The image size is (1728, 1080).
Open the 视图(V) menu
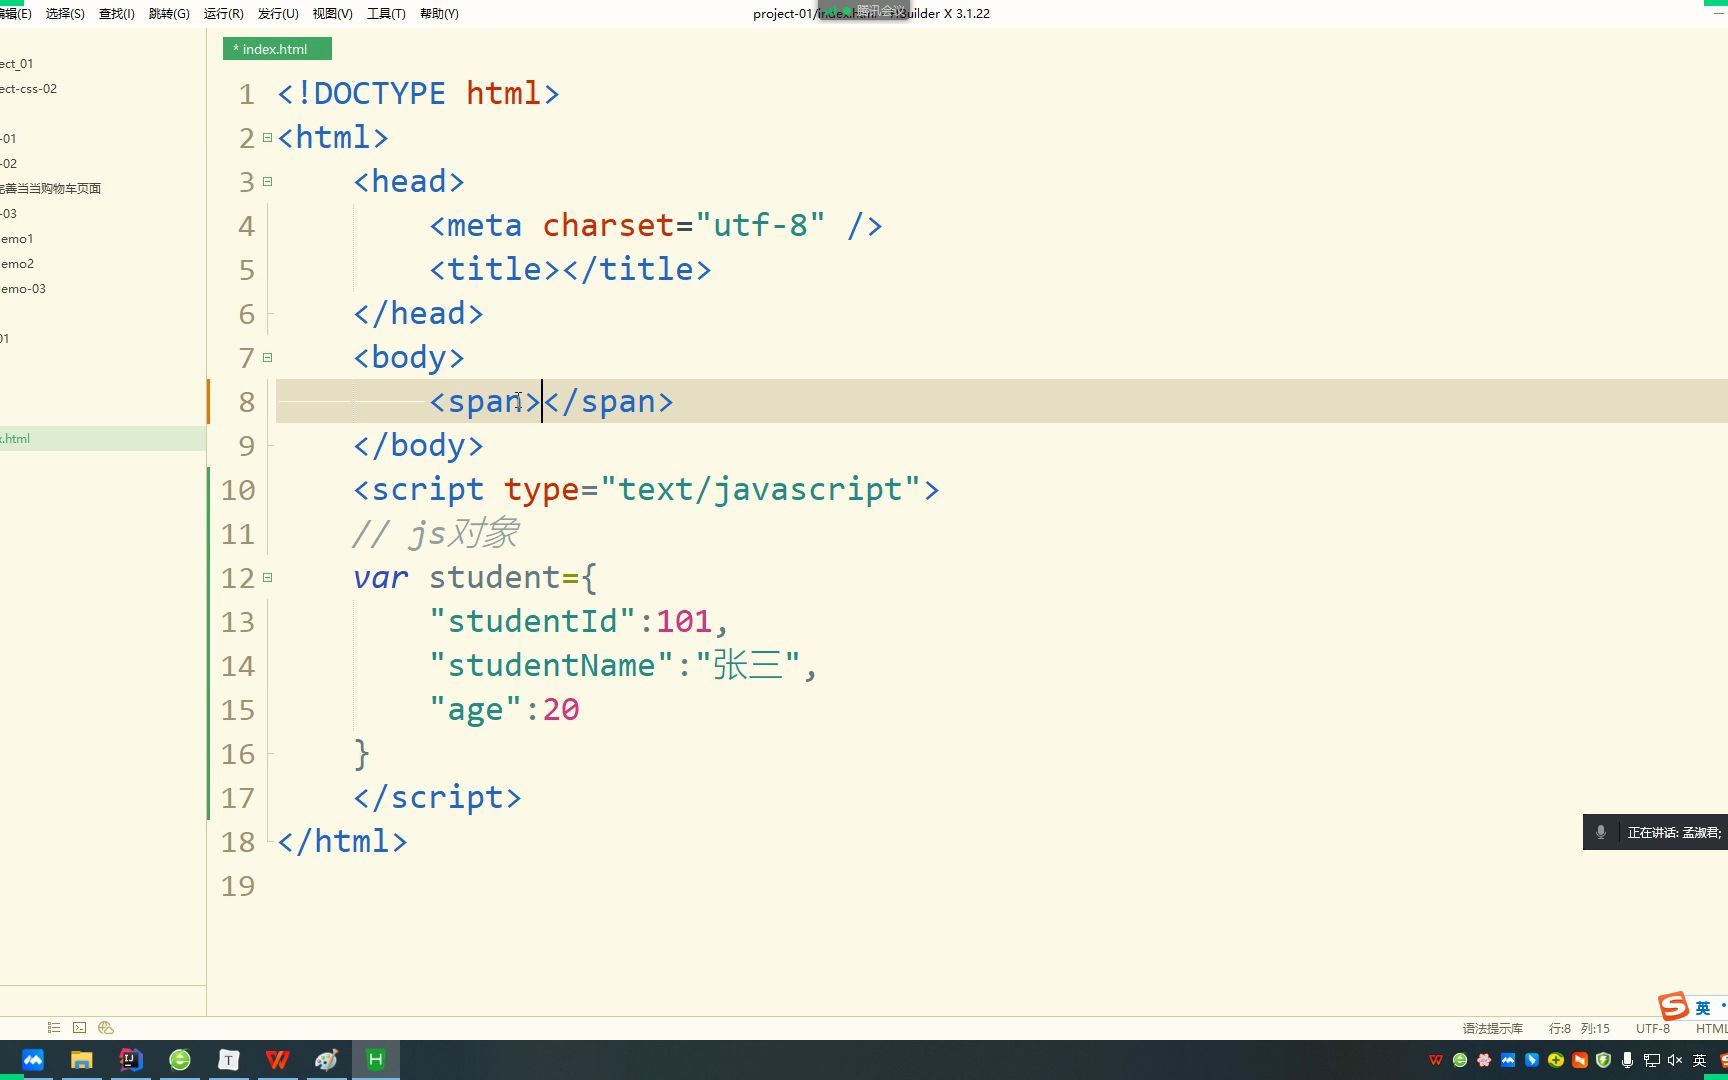coord(332,14)
